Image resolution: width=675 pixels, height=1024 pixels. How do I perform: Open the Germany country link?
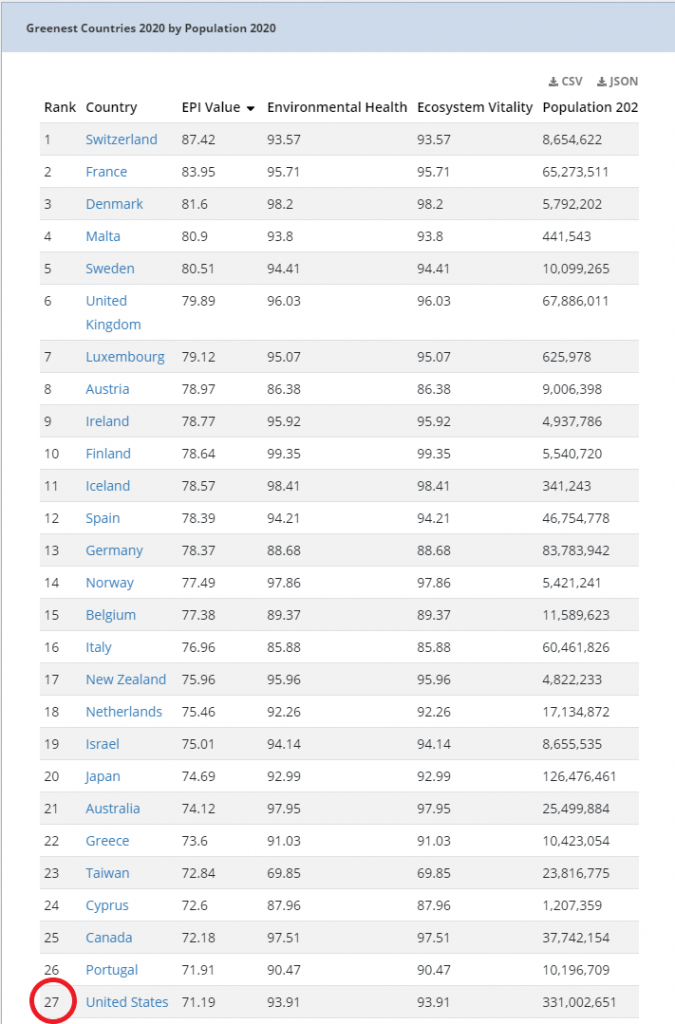pyautogui.click(x=114, y=551)
